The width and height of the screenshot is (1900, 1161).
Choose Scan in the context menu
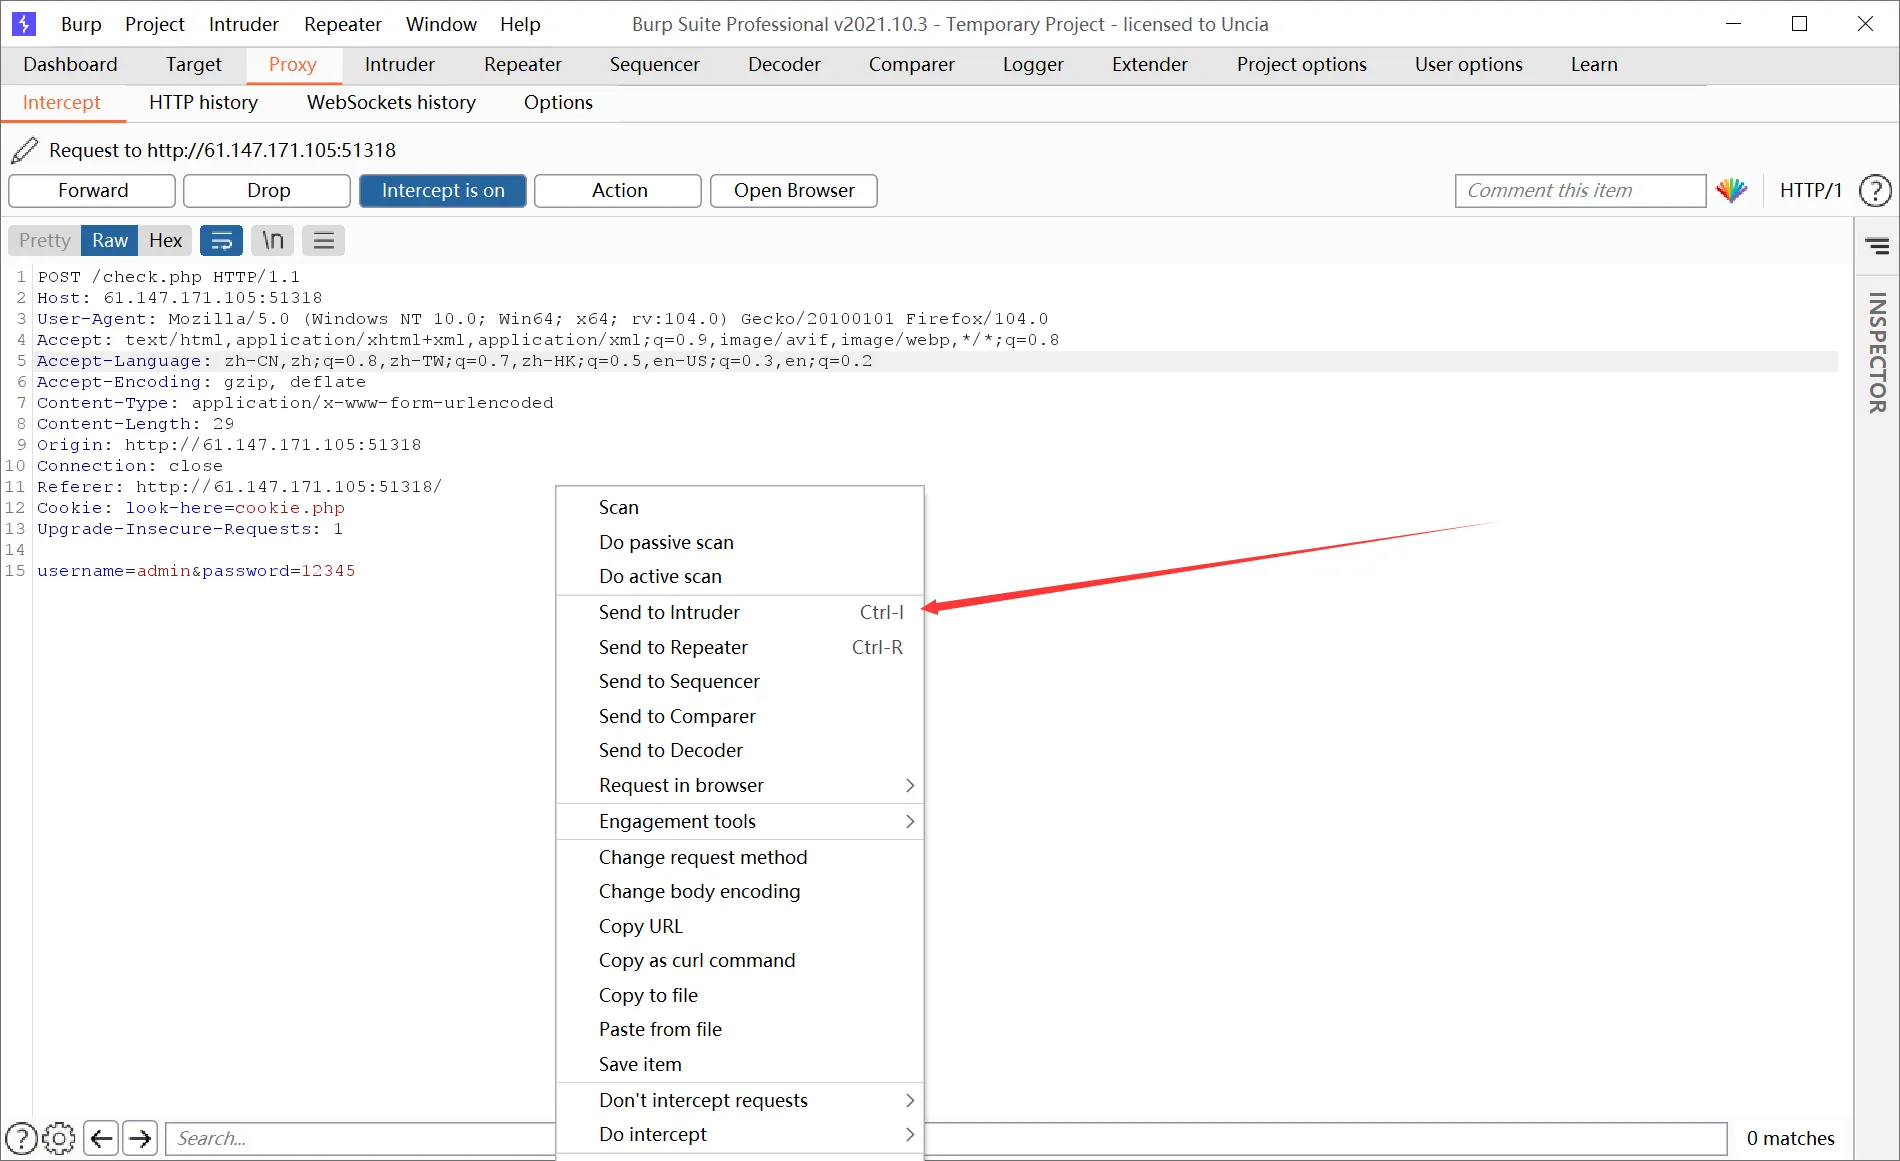click(x=740, y=507)
